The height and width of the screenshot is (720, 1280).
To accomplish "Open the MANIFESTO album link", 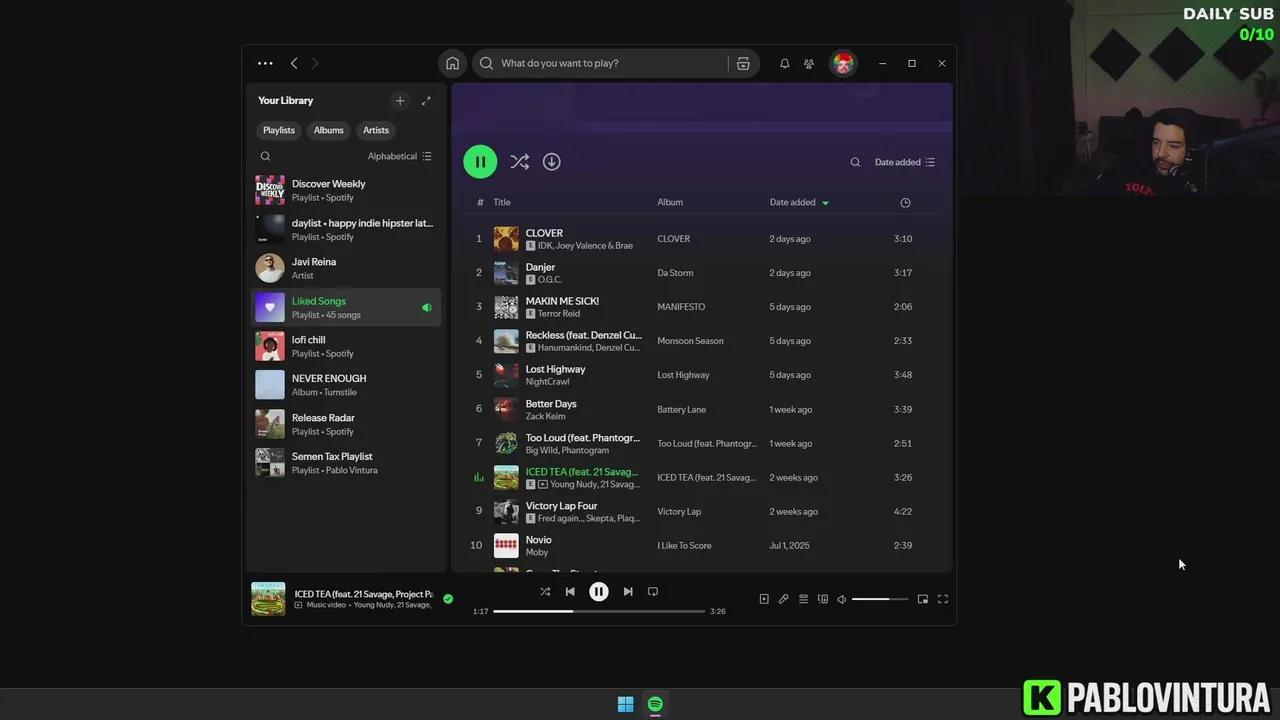I will 681,307.
